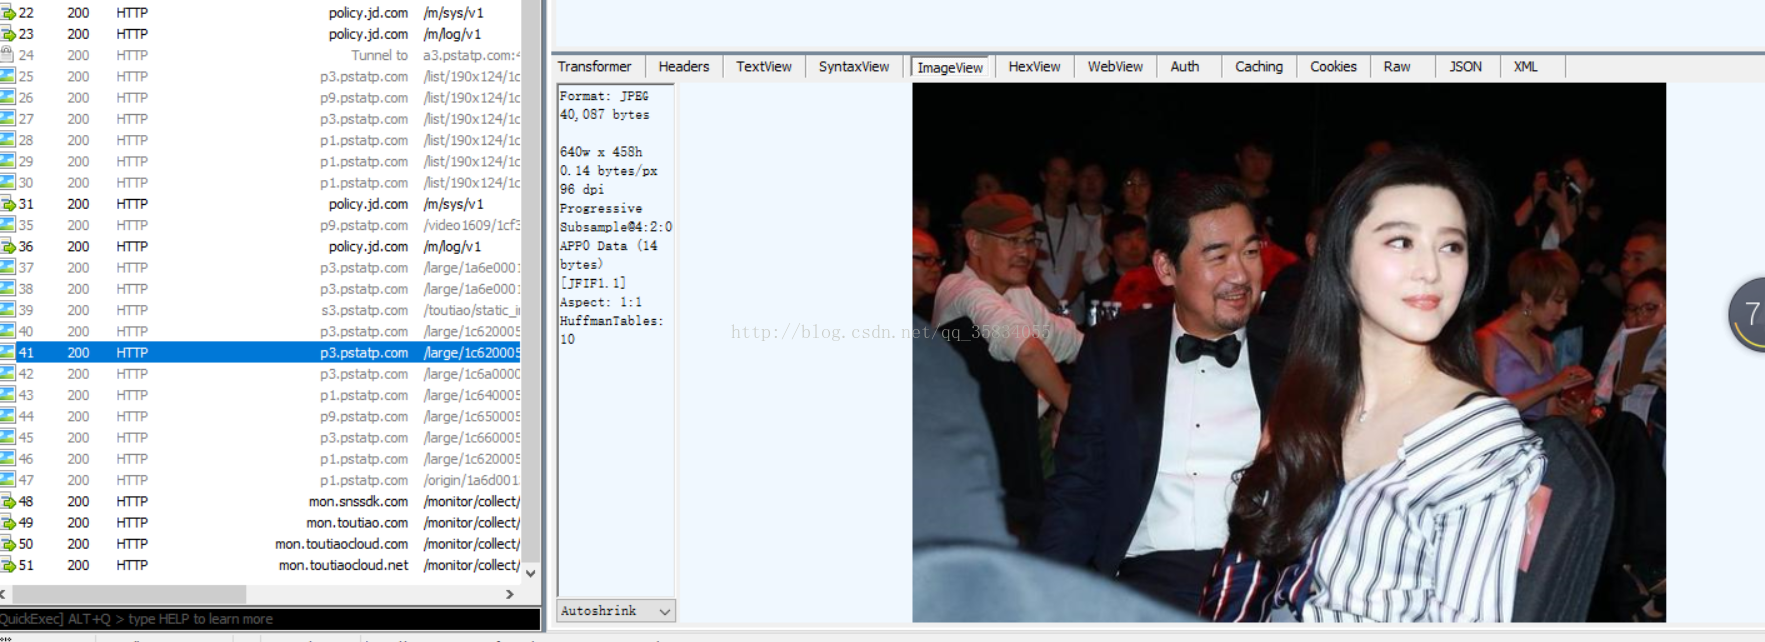Click the POST icon of session 23
This screenshot has width=1765, height=642.
tap(8, 34)
